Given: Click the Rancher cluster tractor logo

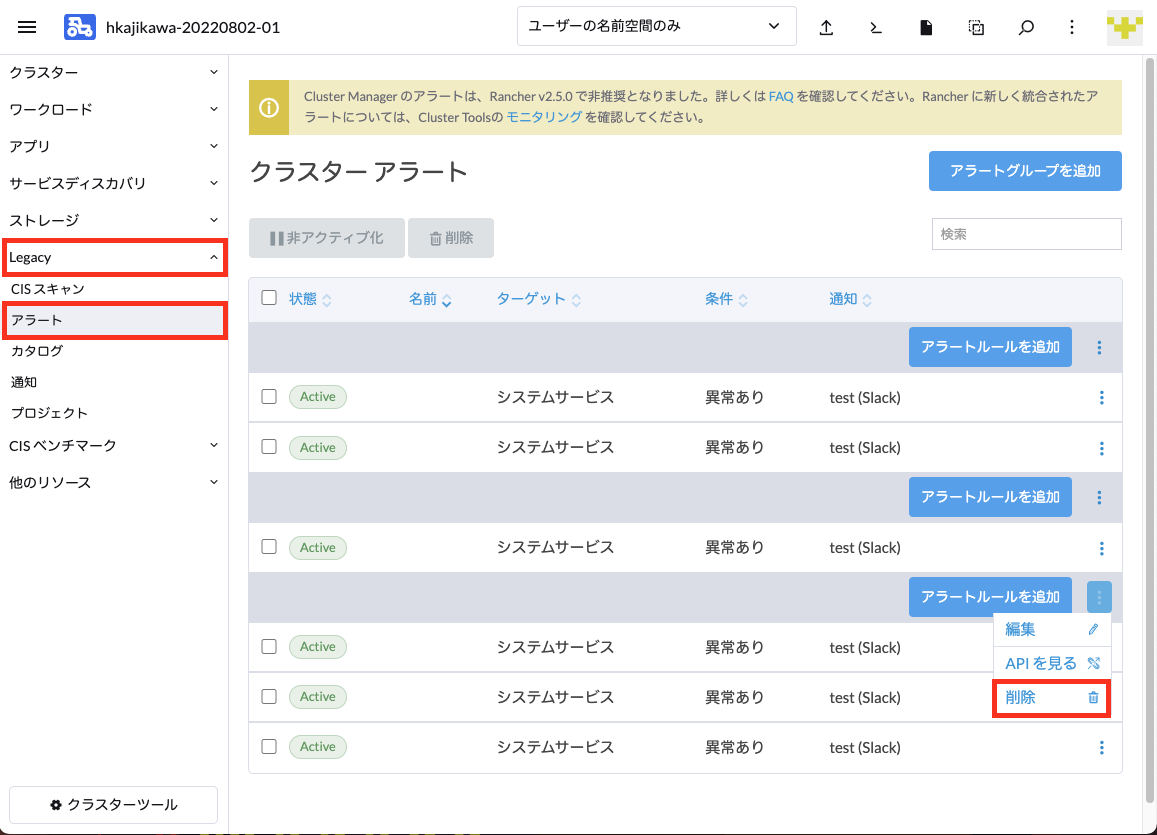Looking at the screenshot, I should (80, 27).
